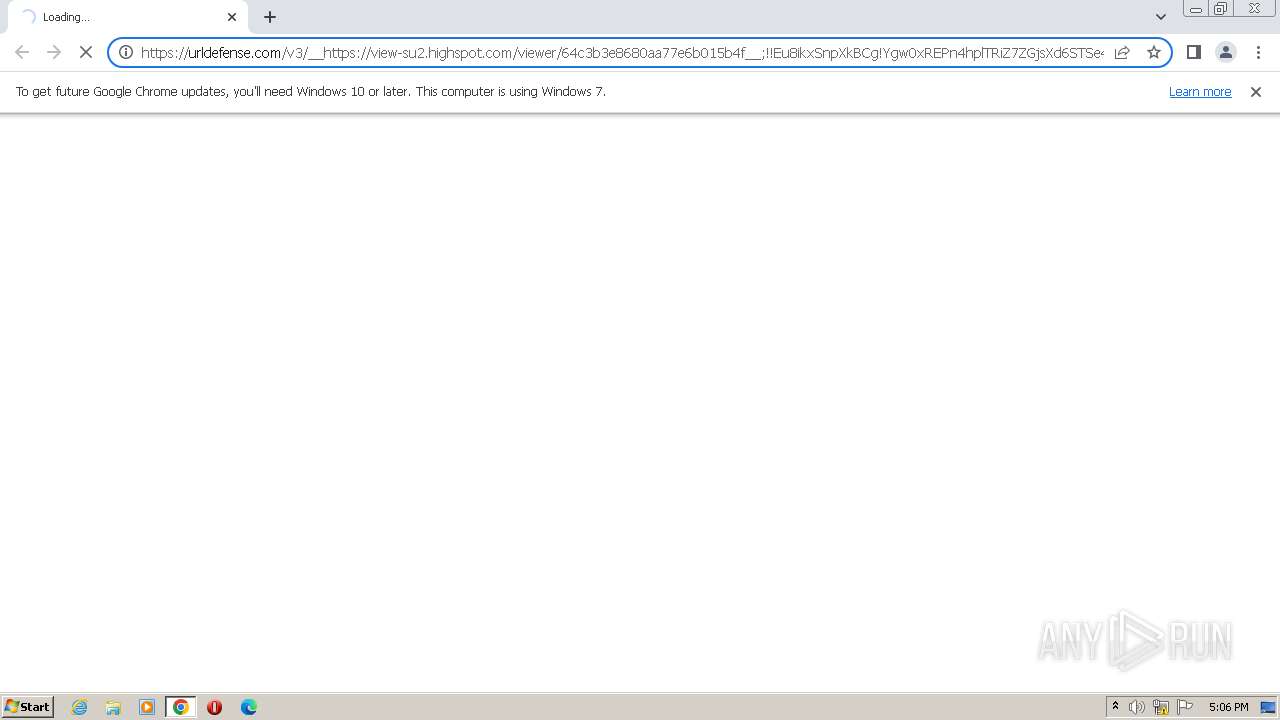
Task: Launch Windows Media Player from taskbar
Action: [147, 707]
